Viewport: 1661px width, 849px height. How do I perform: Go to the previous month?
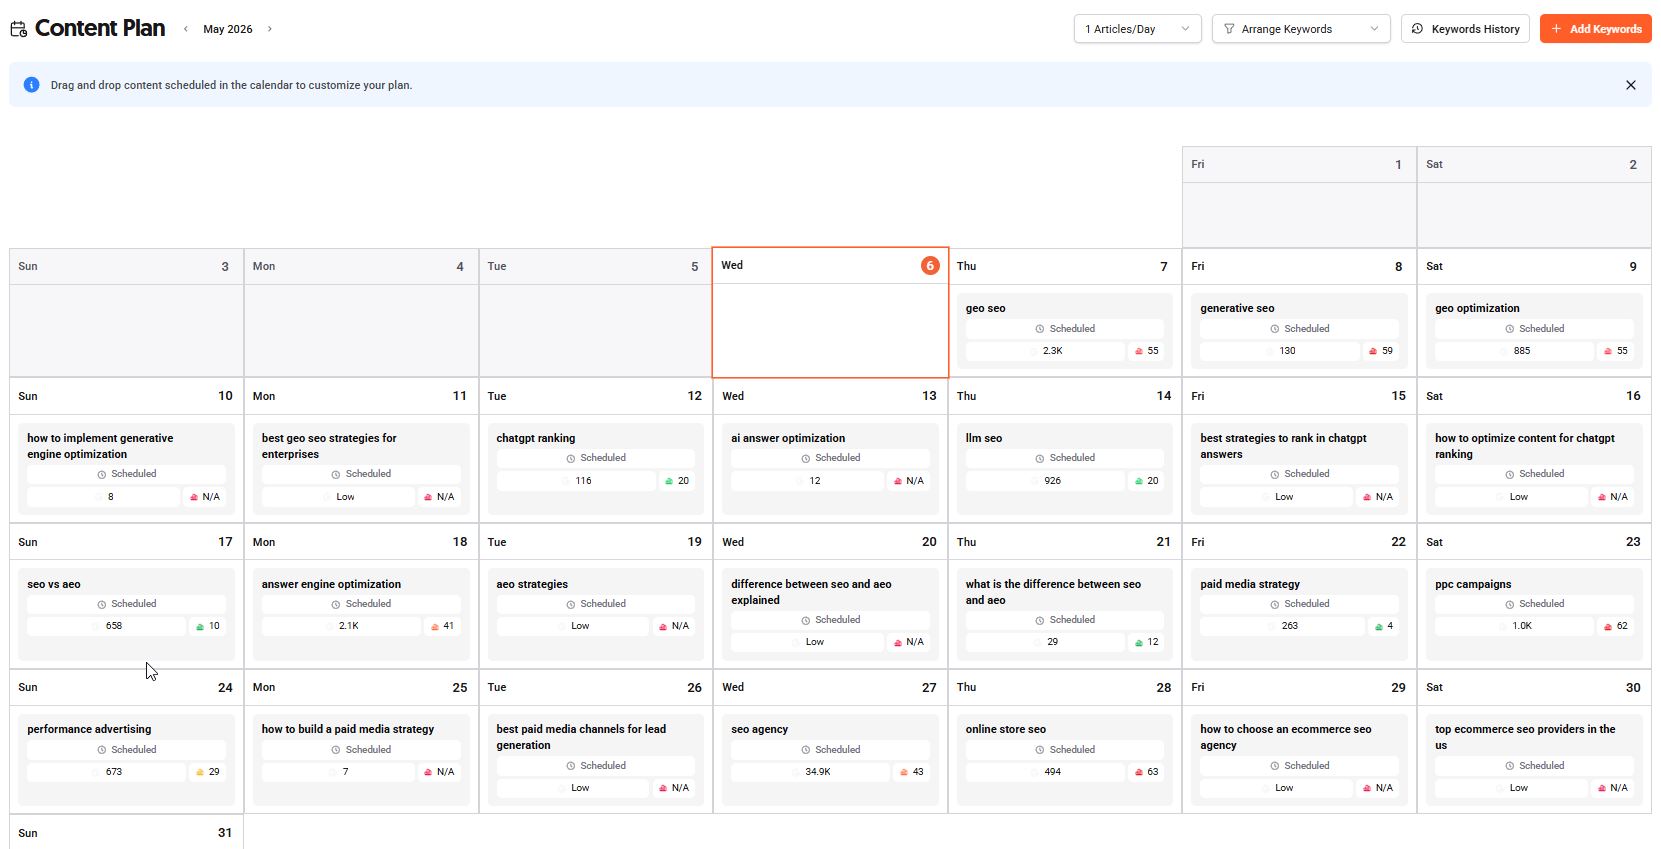point(185,29)
